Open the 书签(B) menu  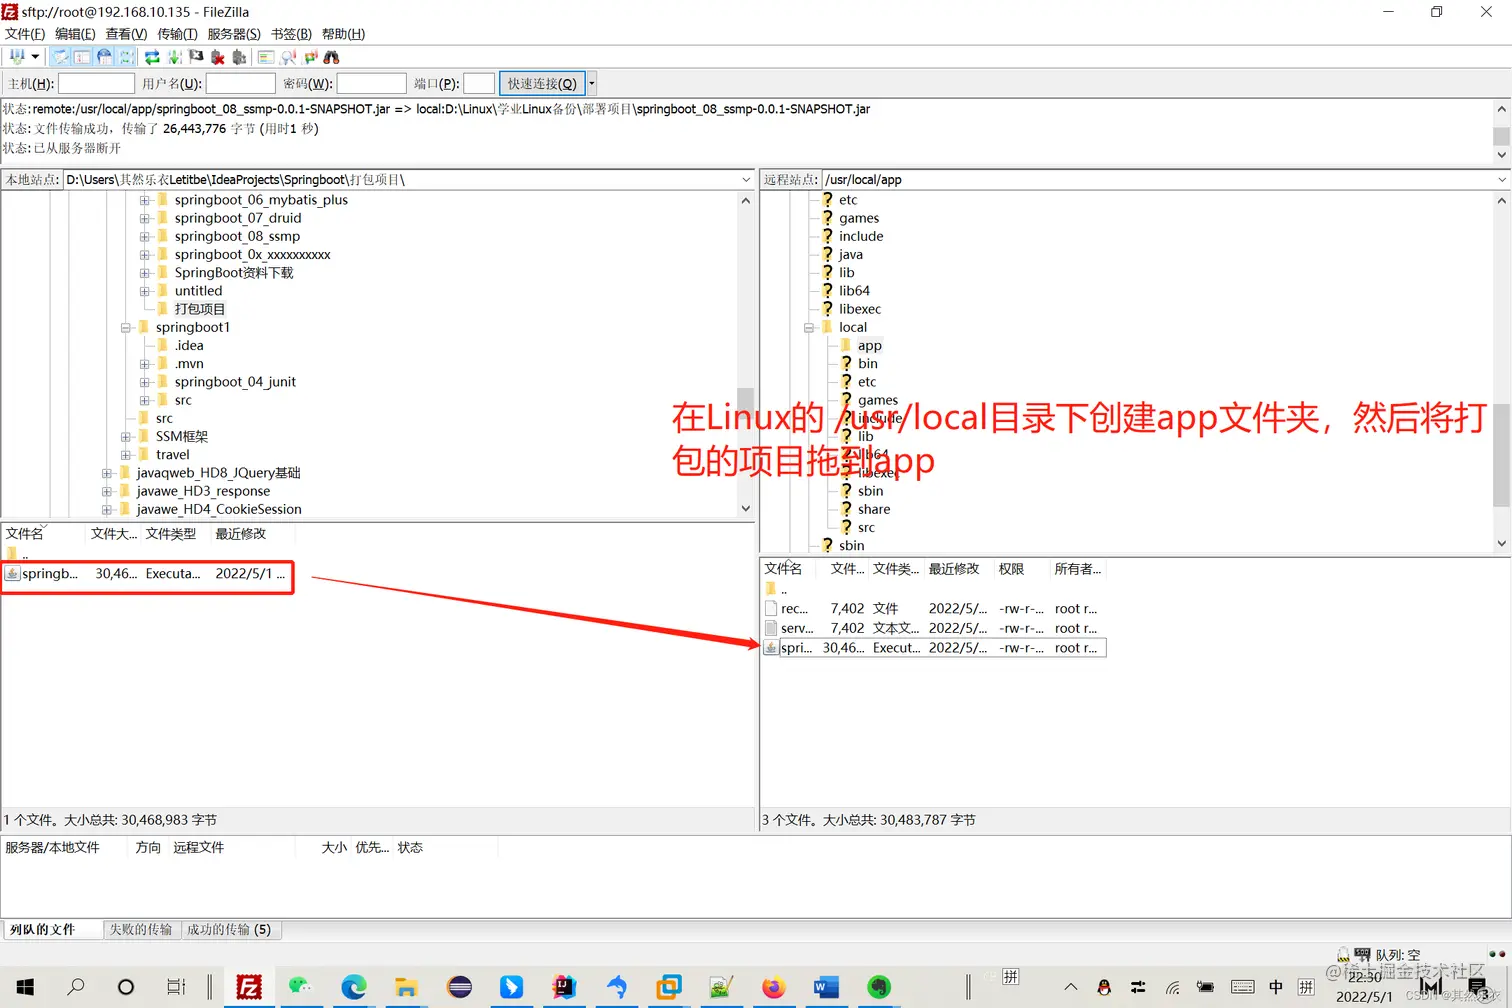coord(291,34)
